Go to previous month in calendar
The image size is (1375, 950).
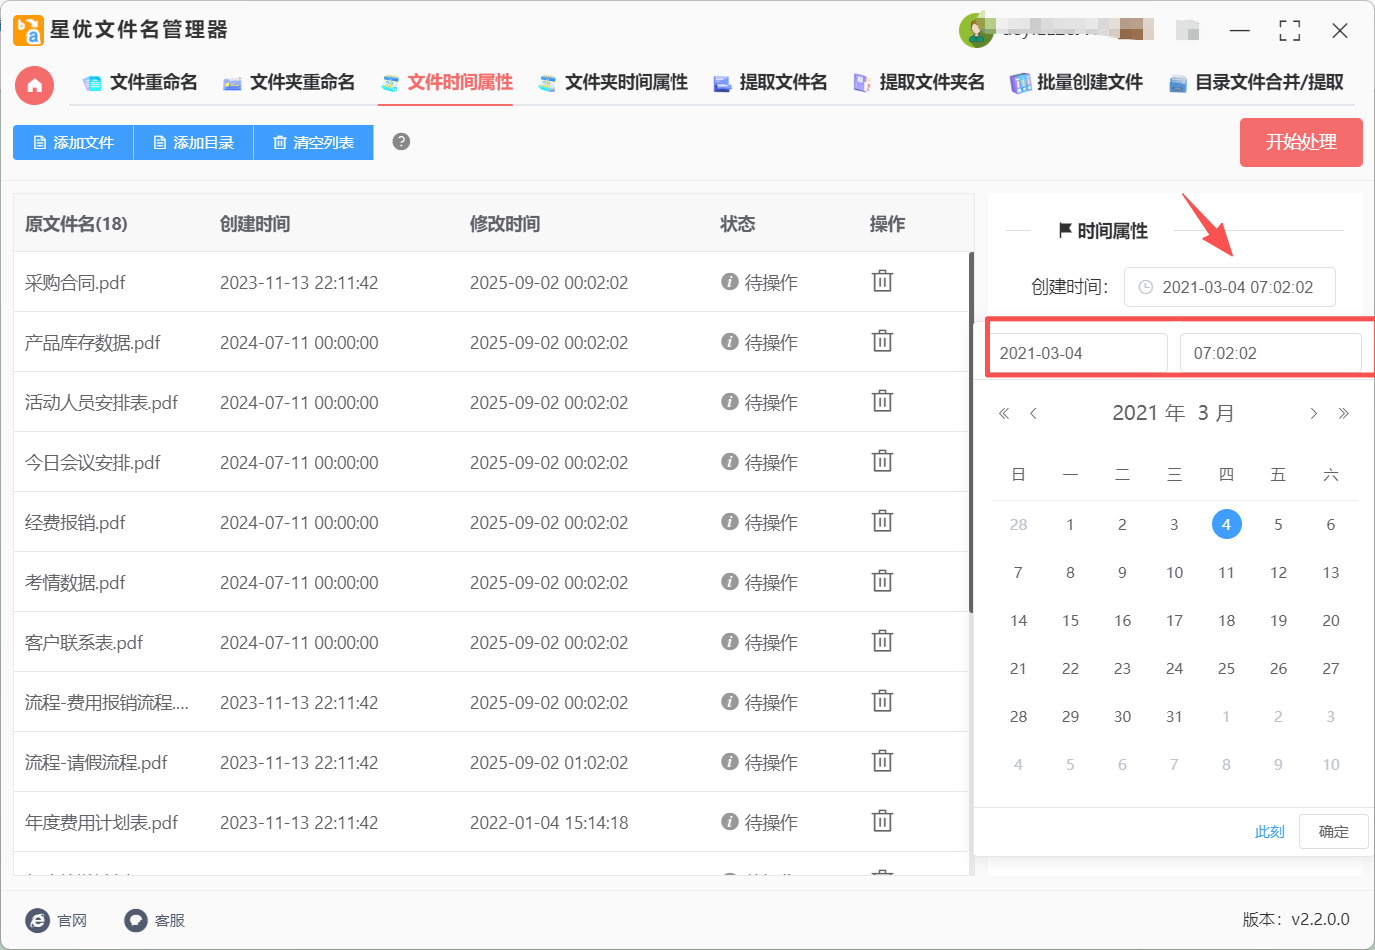[1033, 414]
